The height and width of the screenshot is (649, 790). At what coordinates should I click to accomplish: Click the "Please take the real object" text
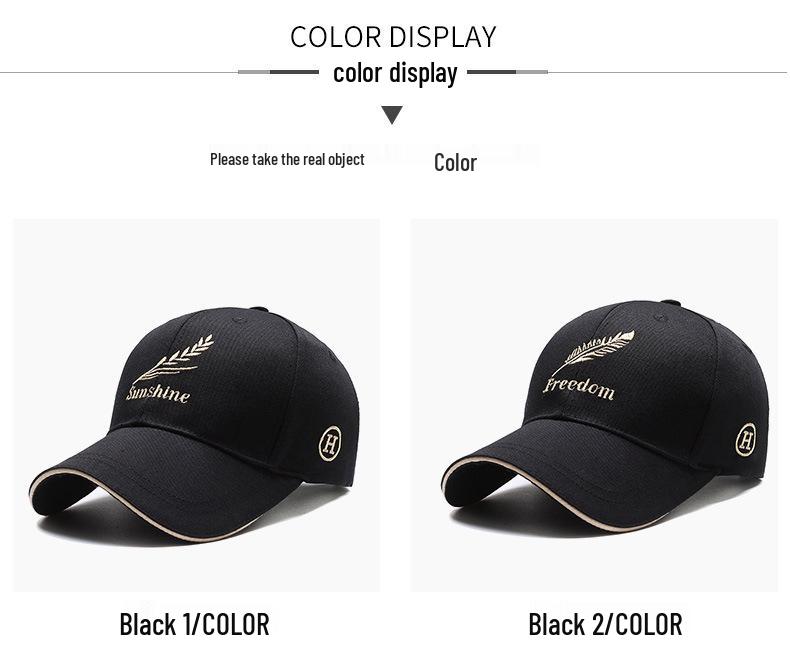[x=287, y=159]
